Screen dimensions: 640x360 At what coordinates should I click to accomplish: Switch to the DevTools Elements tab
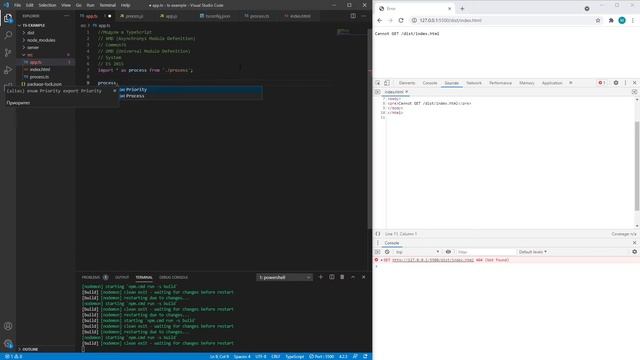(x=407, y=83)
